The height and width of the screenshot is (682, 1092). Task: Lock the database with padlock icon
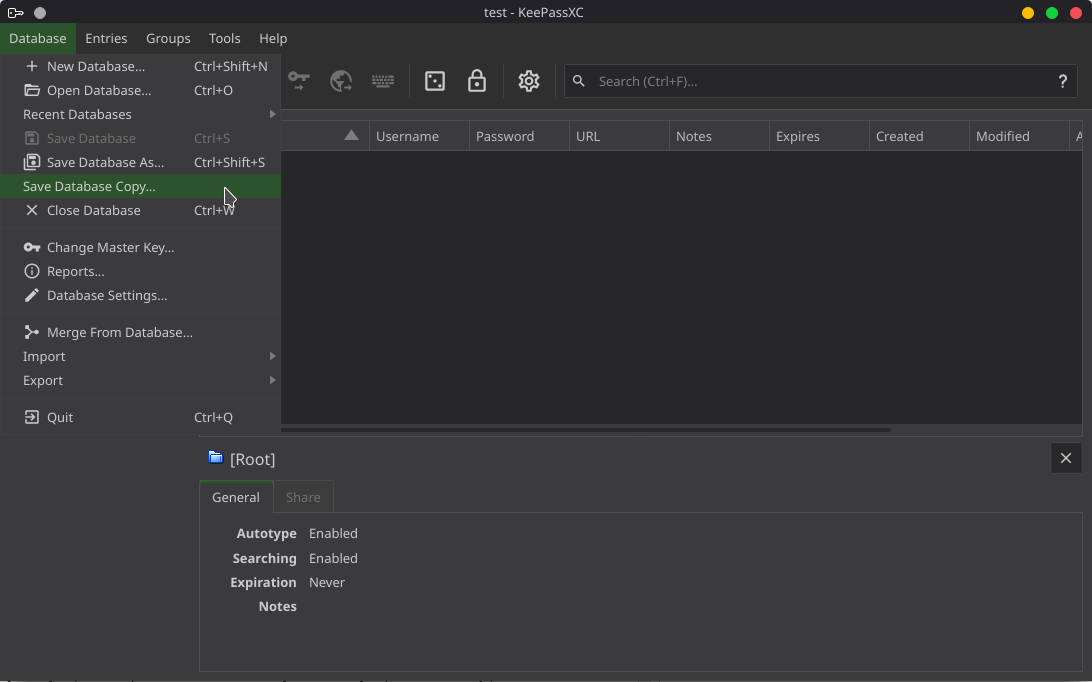(476, 81)
